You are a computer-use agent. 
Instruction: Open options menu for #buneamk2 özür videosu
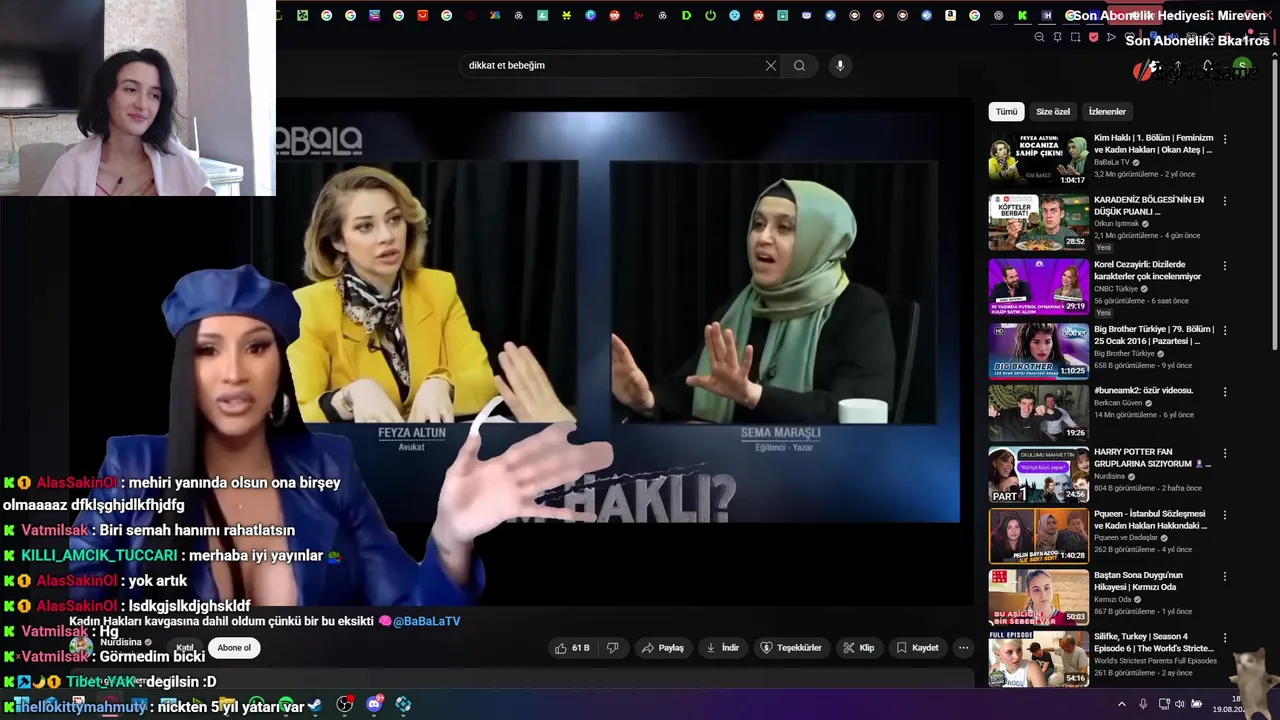click(1225, 392)
